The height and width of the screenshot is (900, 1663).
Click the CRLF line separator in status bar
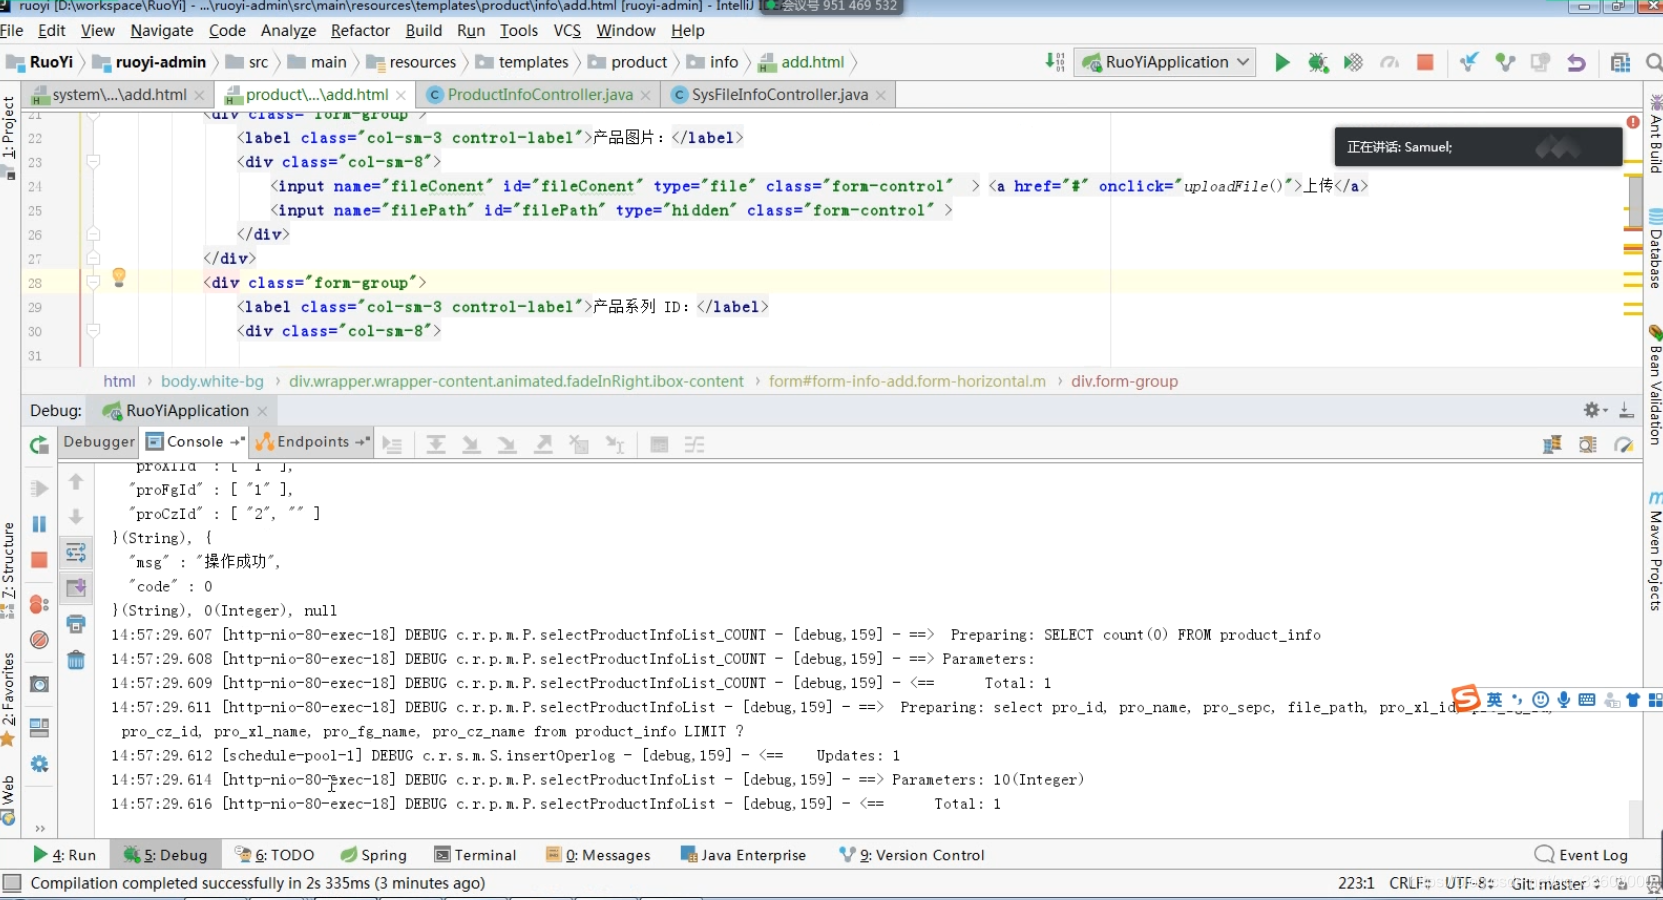point(1410,883)
